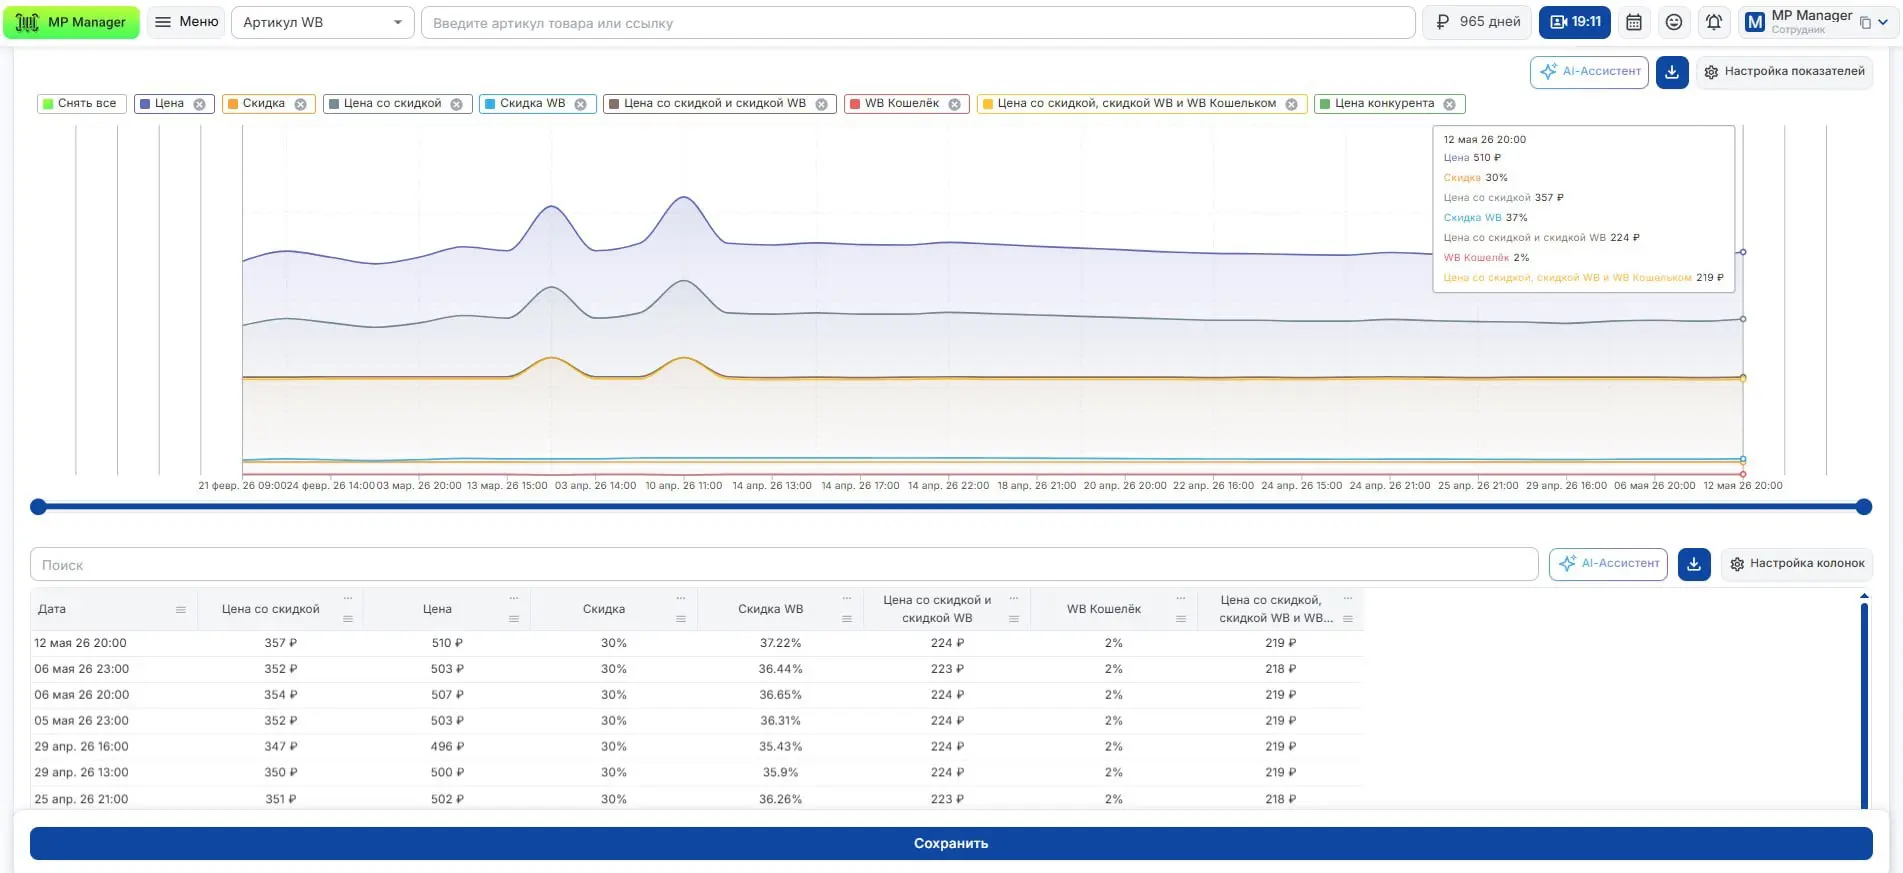
Task: Toggle the Снять все legend checkbox
Action: click(81, 104)
